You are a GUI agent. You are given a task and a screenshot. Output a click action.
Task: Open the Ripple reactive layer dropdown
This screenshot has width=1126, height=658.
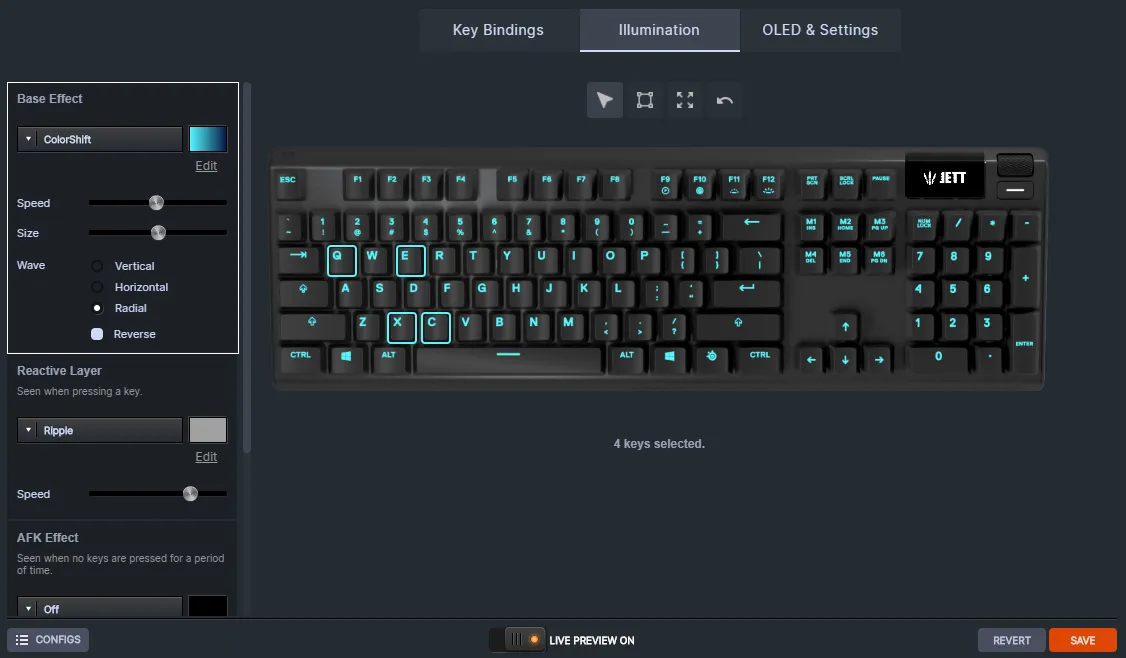[x=100, y=430]
